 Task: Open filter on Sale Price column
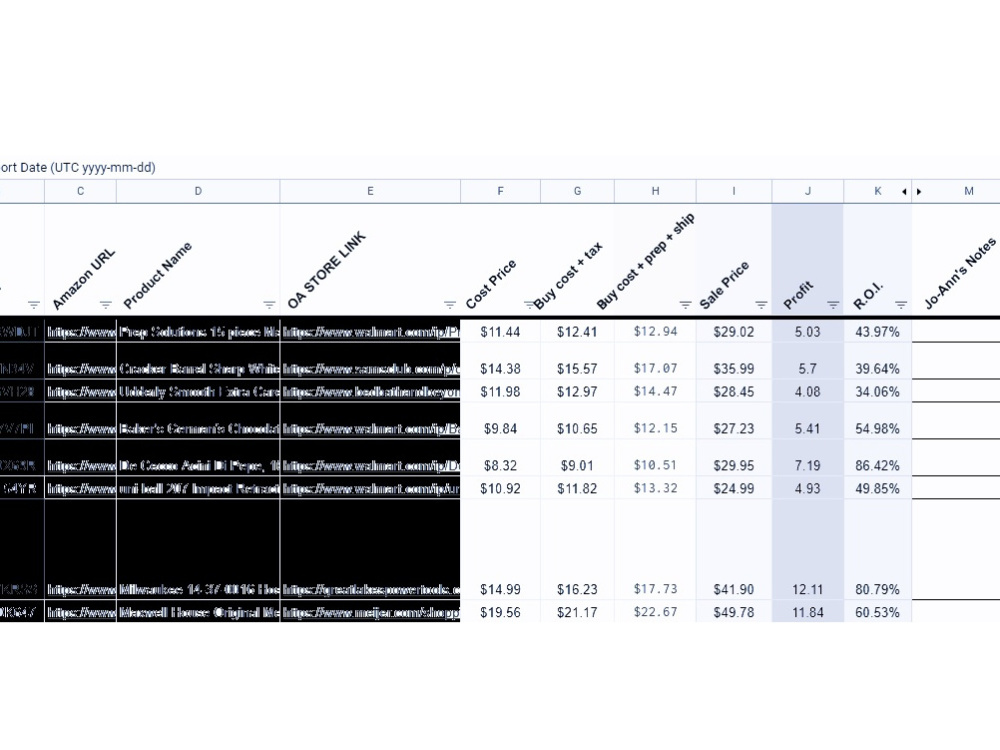pyautogui.click(x=761, y=305)
